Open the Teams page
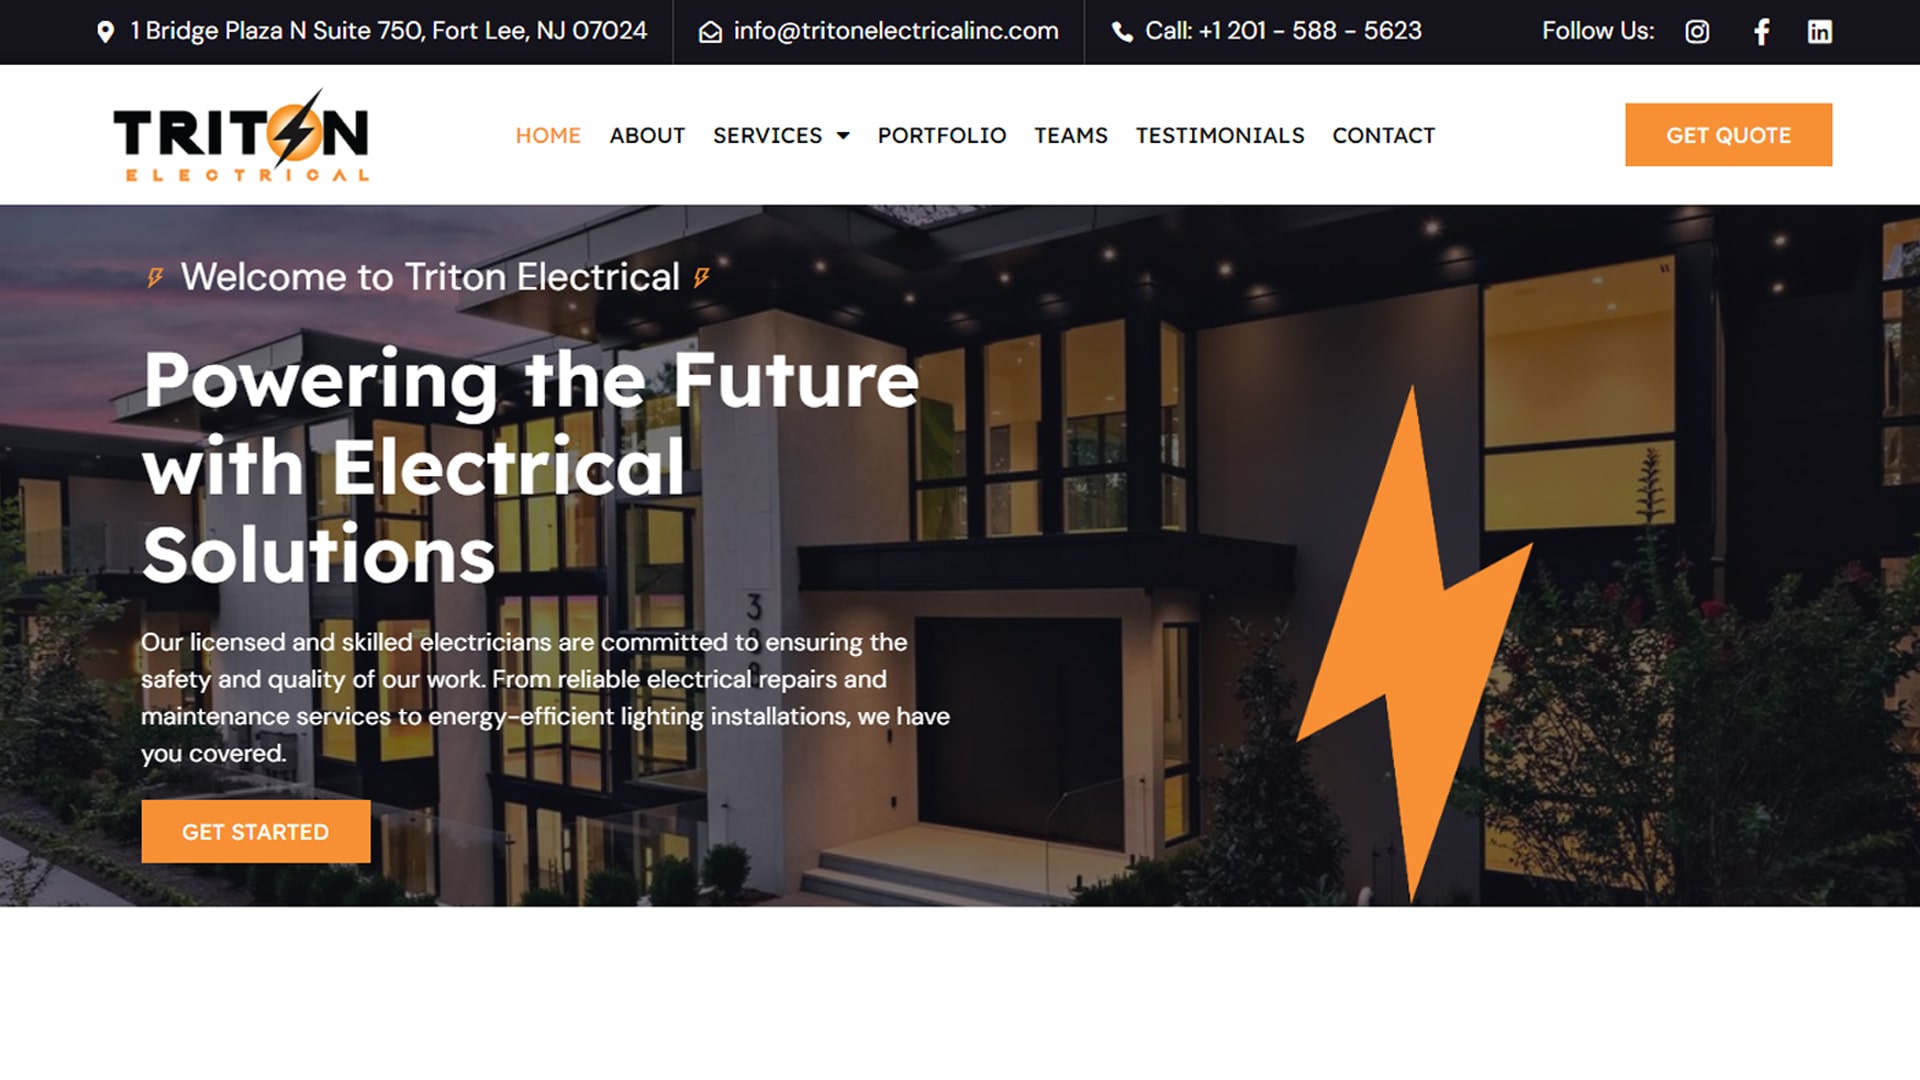Viewport: 1920px width, 1080px height. coord(1071,135)
